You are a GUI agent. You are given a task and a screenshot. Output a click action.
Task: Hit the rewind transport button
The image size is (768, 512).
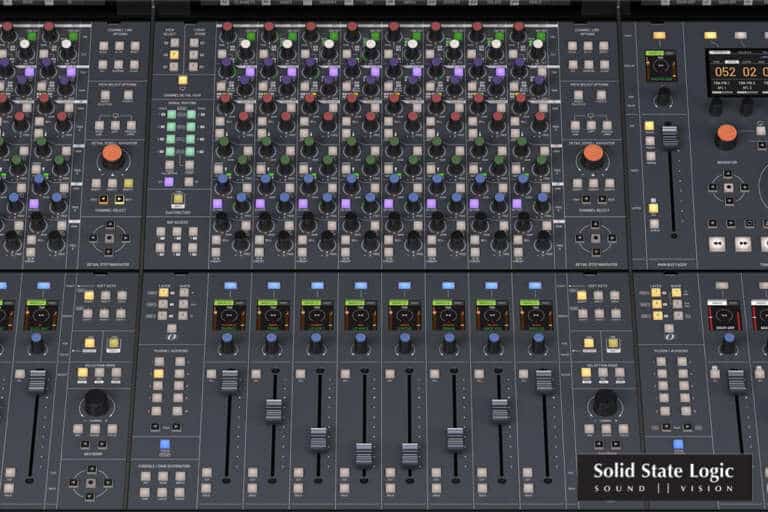tap(717, 244)
